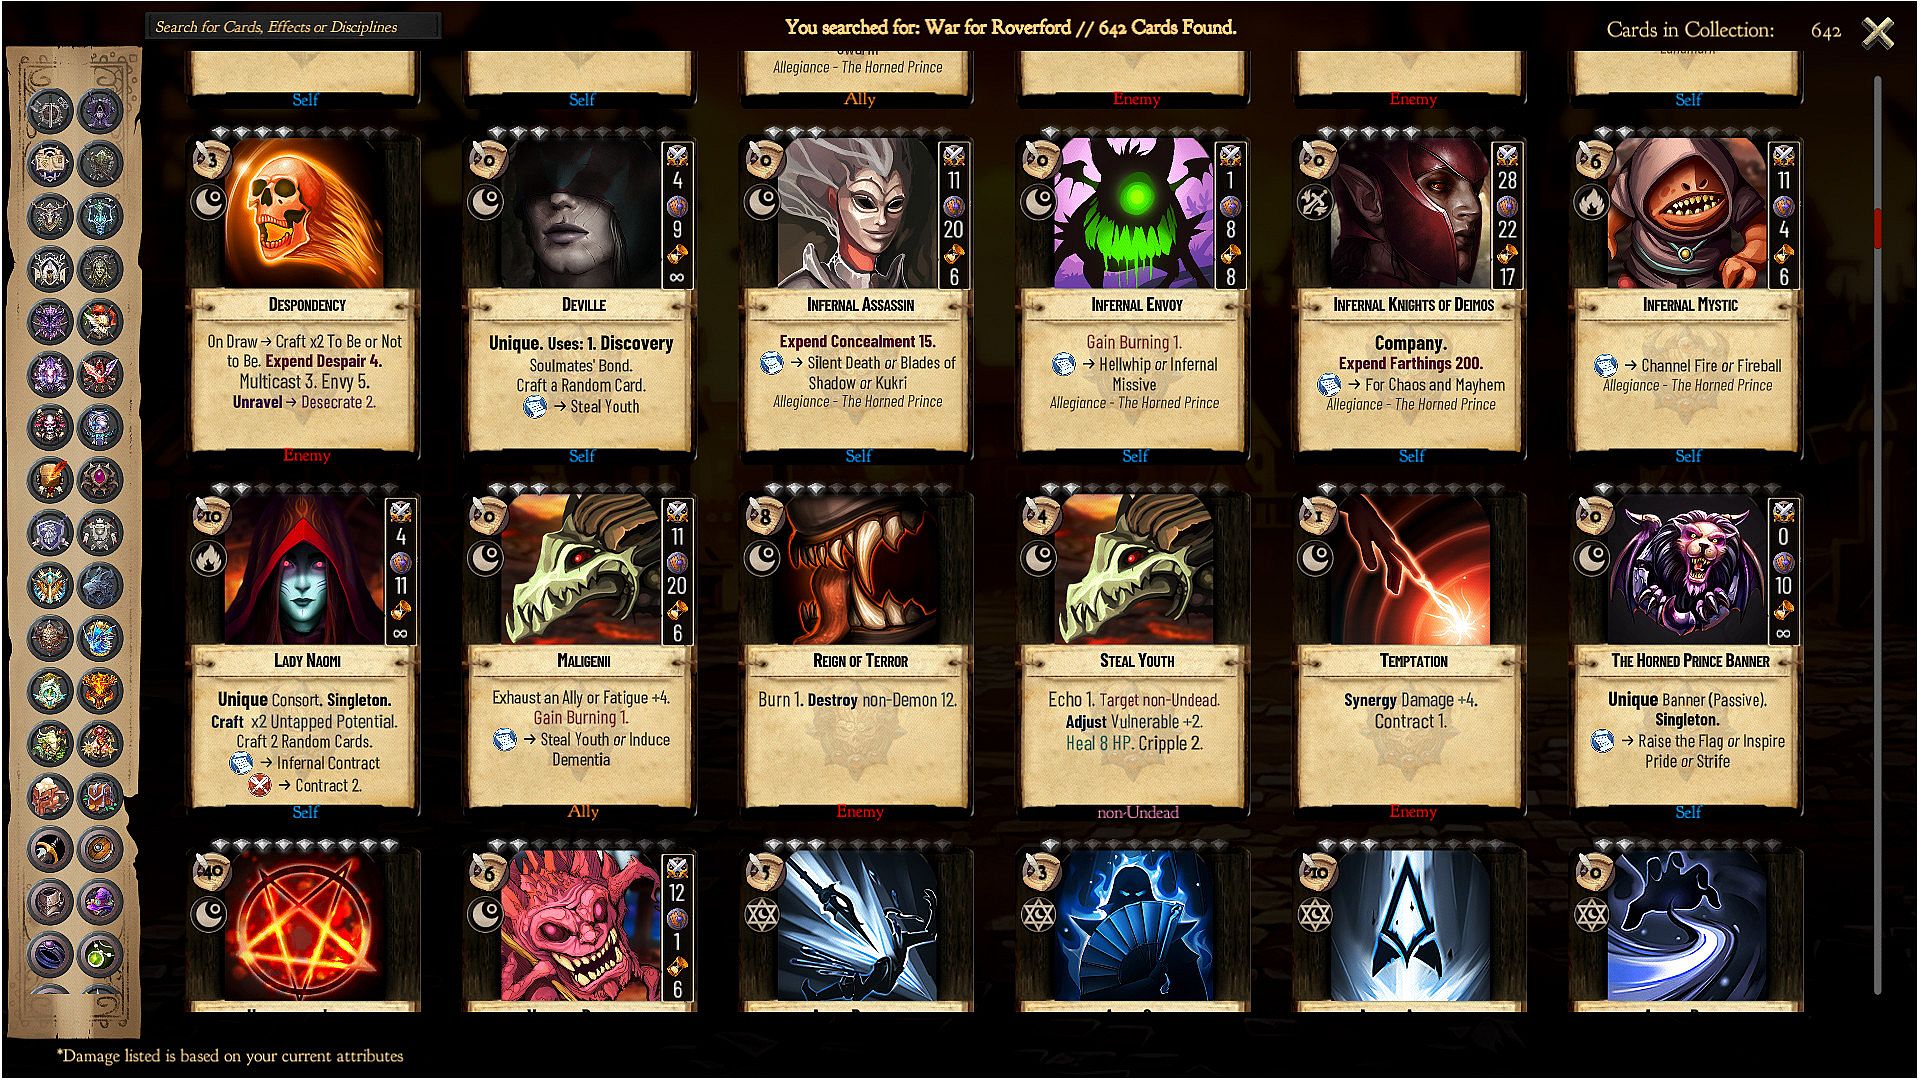Viewport: 1920px width, 1080px height.
Task: Select the purple wizard hat filter icon
Action: point(99,903)
